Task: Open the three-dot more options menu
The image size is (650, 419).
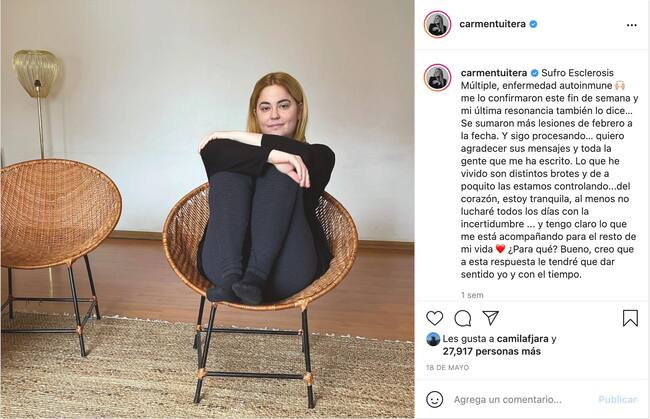Action: [x=631, y=25]
